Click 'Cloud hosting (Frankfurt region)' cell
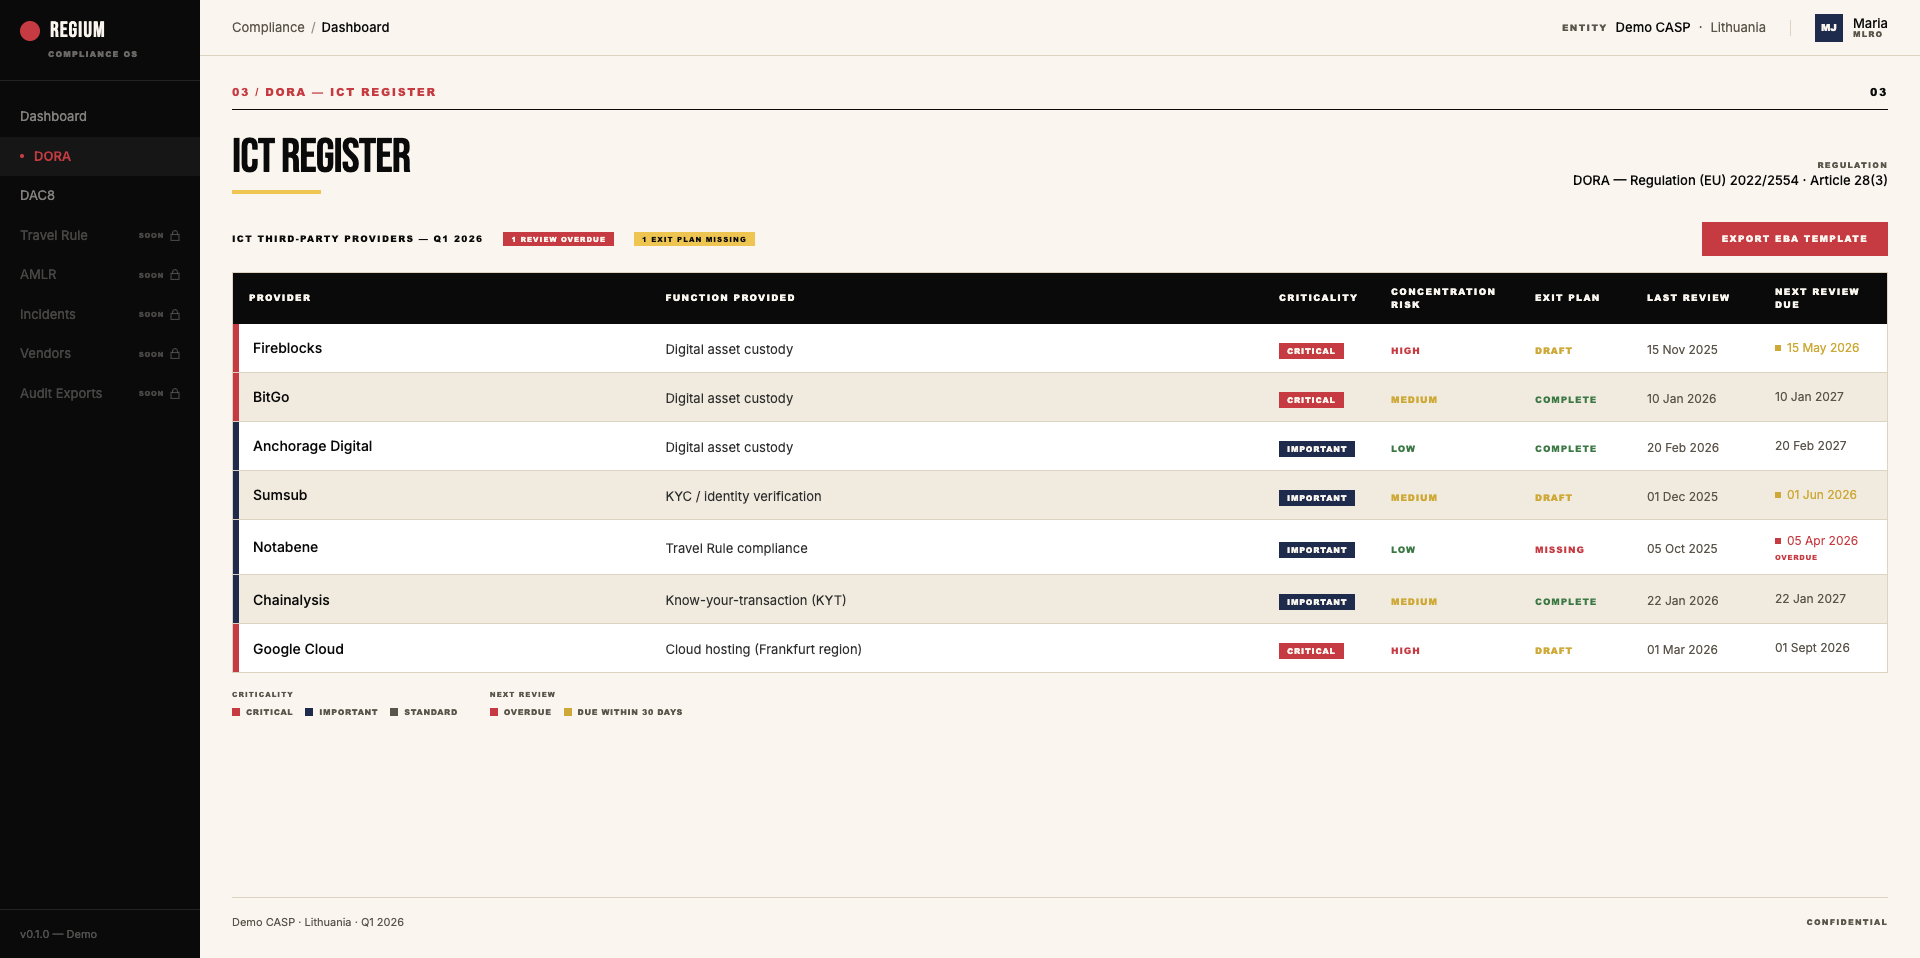Image resolution: width=1920 pixels, height=958 pixels. click(763, 650)
